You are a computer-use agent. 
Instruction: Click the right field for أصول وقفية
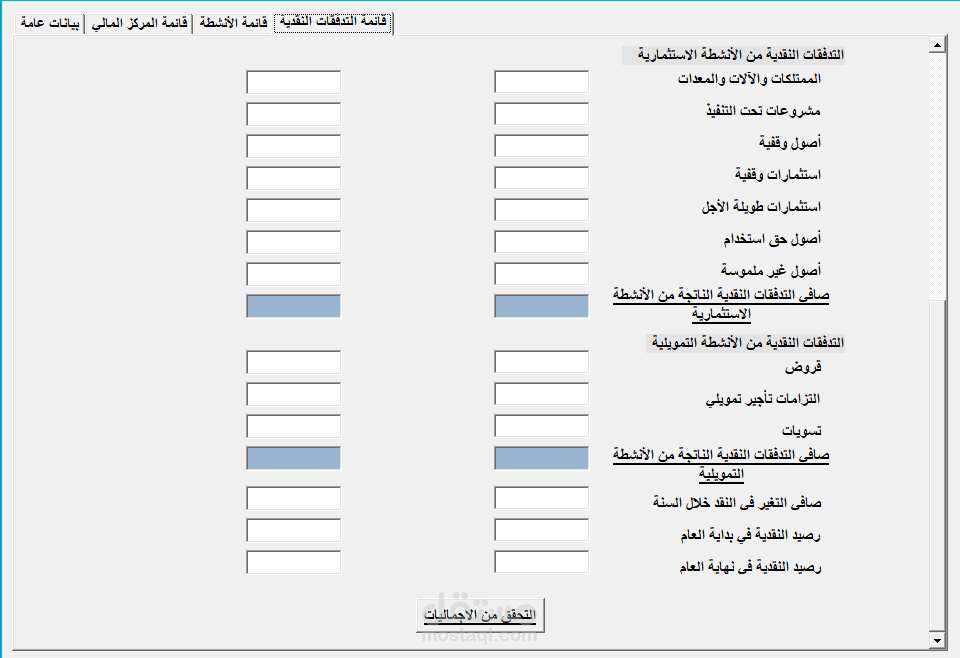pyautogui.click(x=541, y=146)
